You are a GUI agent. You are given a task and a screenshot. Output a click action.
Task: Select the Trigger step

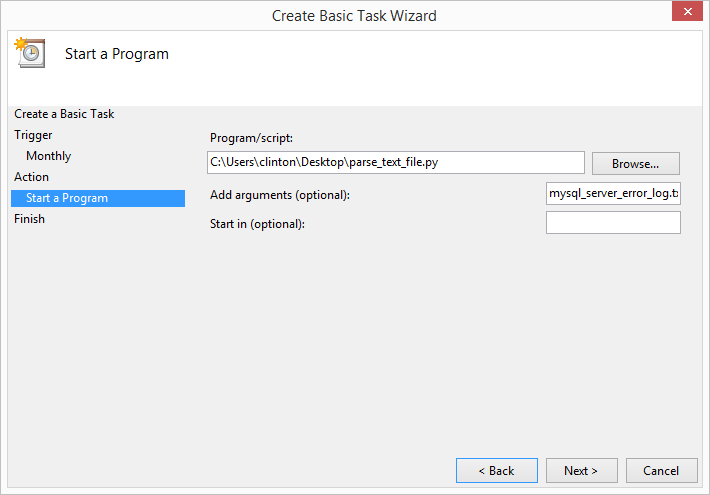33,135
